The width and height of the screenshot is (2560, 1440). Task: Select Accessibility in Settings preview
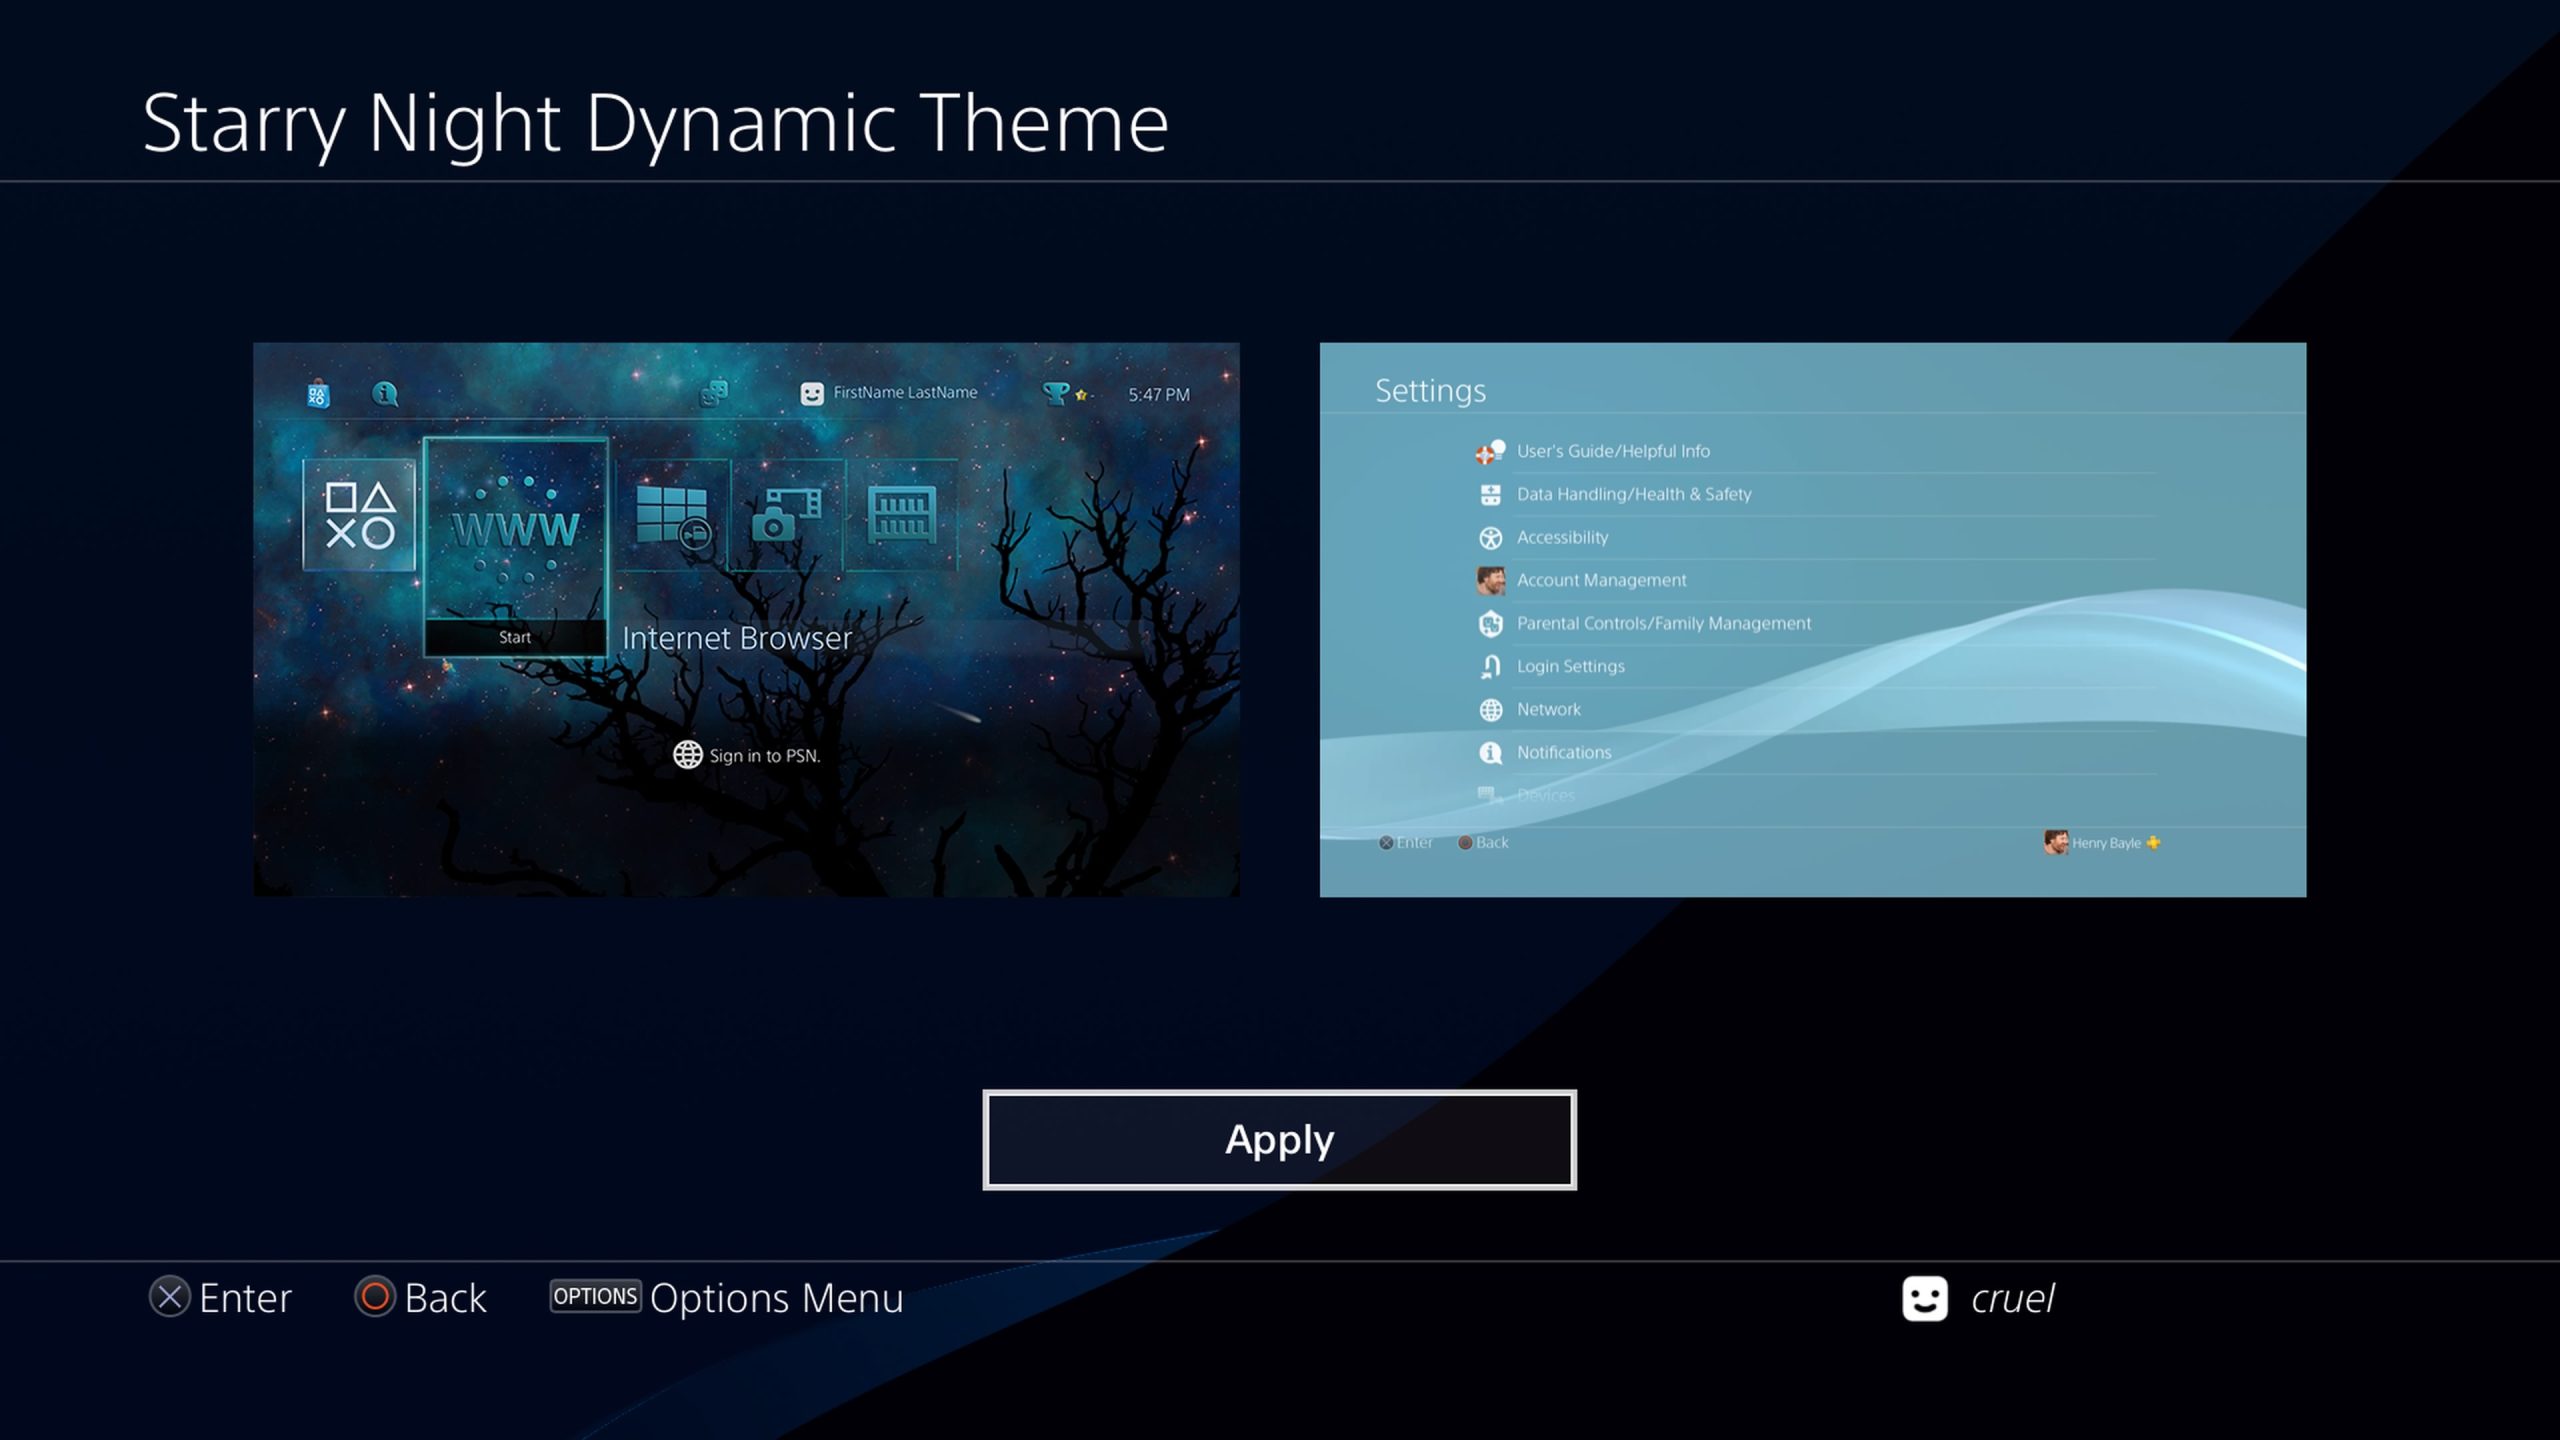[x=1562, y=537]
